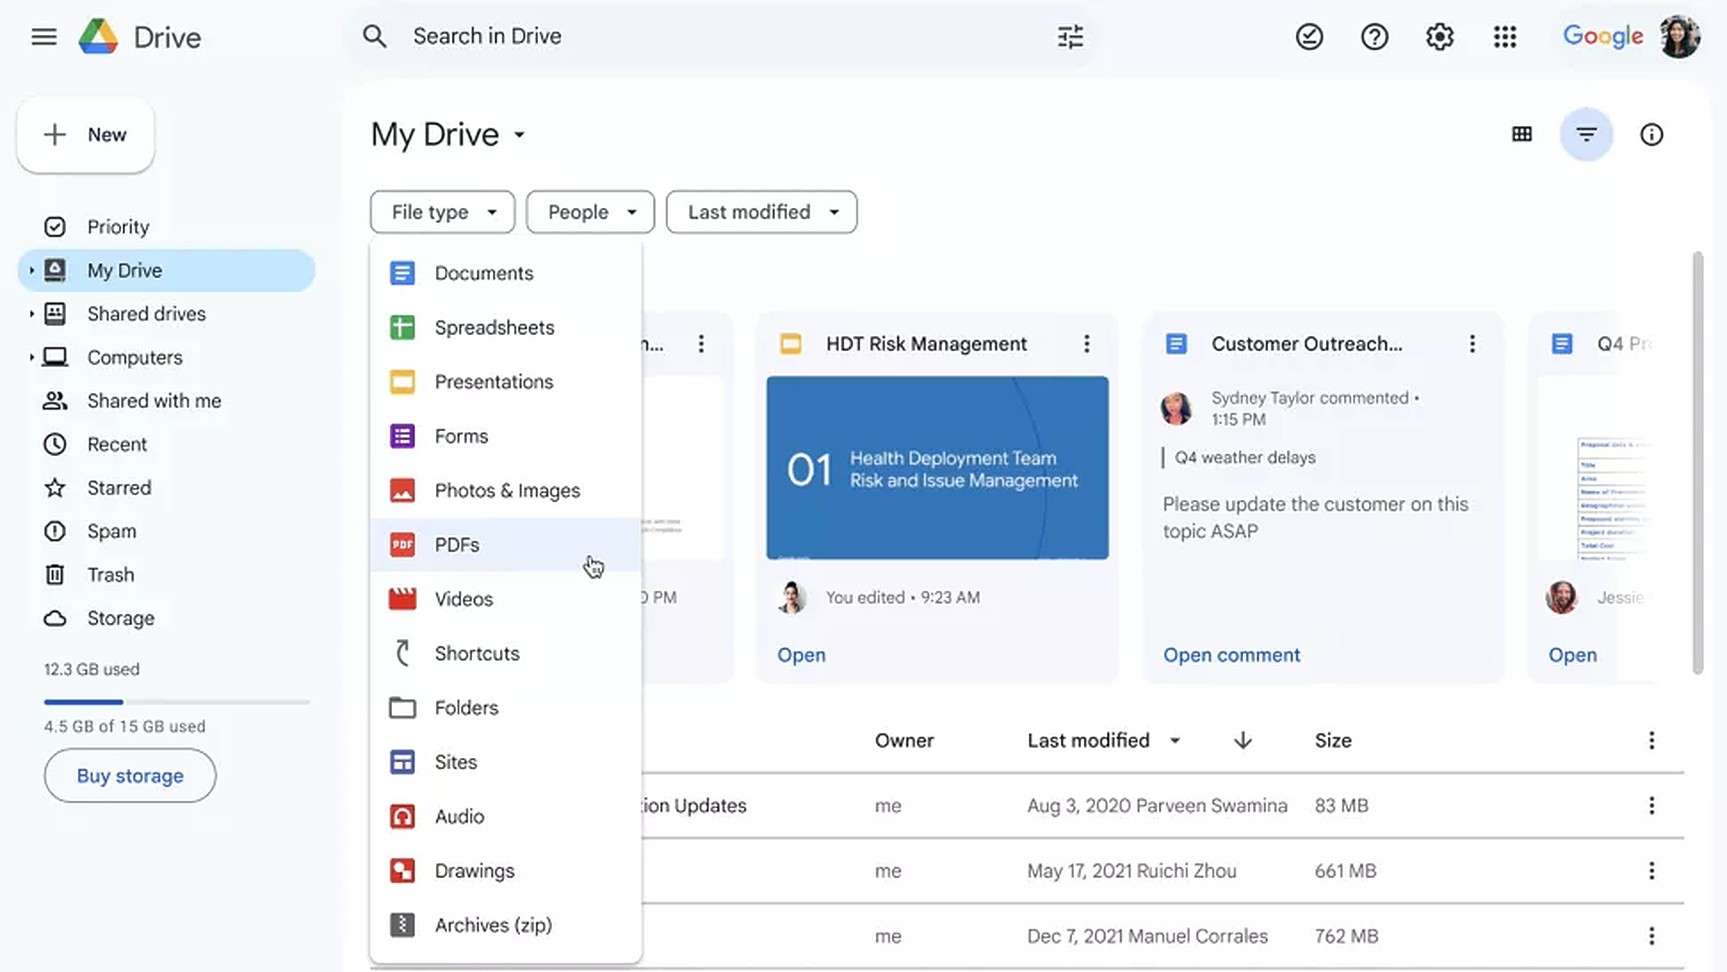Click the Buy storage button
The image size is (1727, 972).
point(129,775)
